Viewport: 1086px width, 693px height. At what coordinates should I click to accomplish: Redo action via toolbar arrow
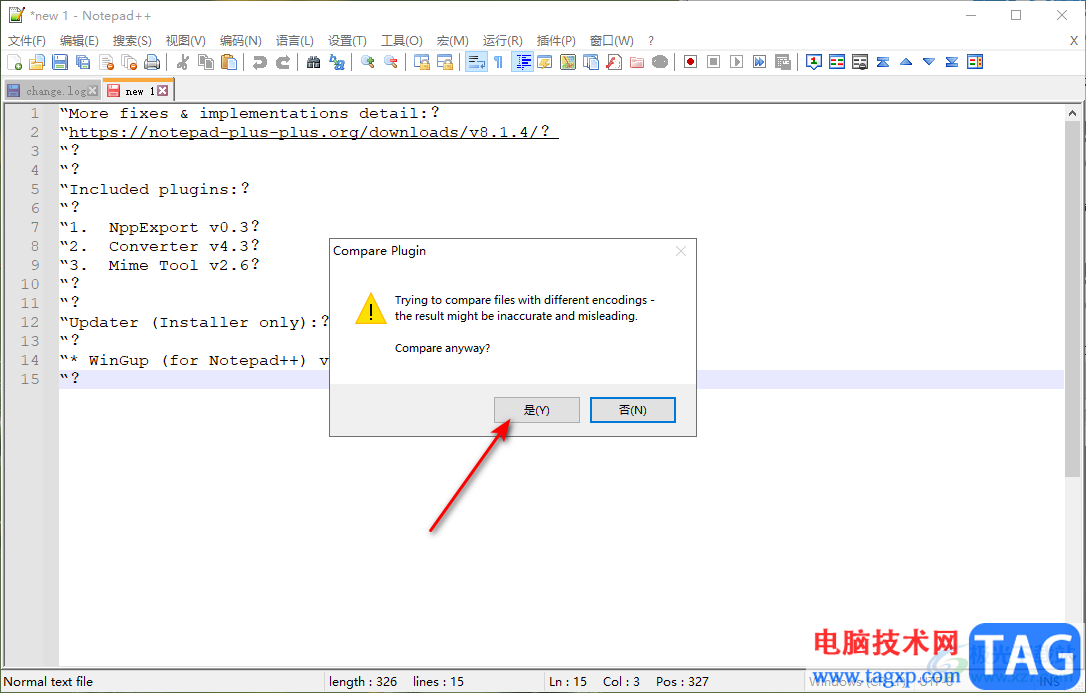tap(283, 62)
